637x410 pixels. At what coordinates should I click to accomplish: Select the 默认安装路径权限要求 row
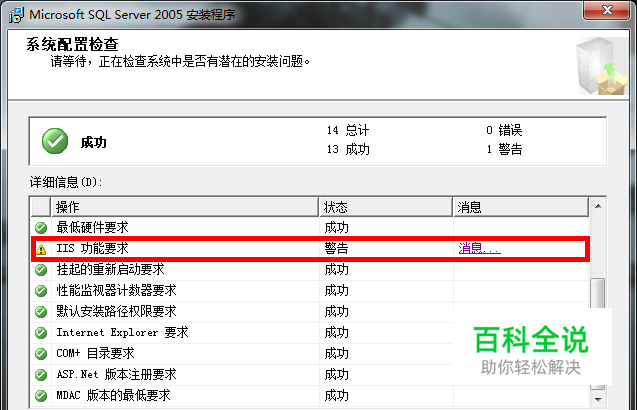click(x=310, y=312)
